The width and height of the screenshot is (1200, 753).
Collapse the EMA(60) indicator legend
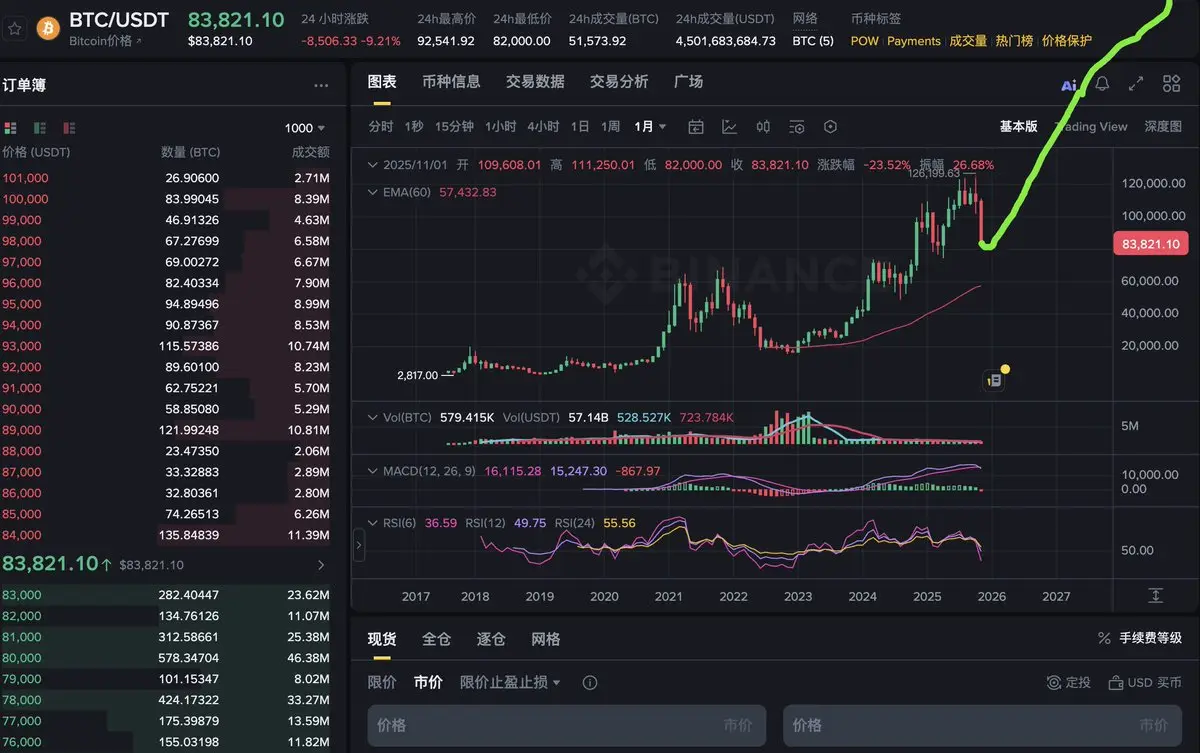point(374,192)
